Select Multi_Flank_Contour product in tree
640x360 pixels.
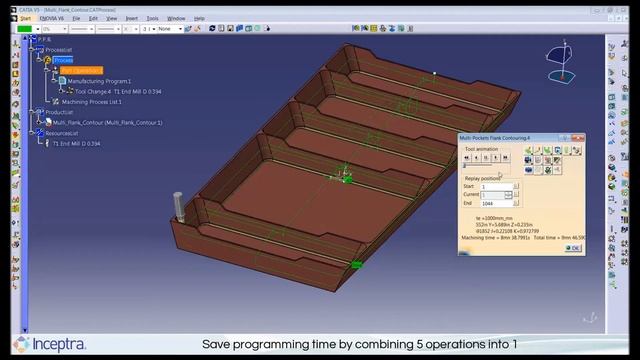click(x=108, y=122)
